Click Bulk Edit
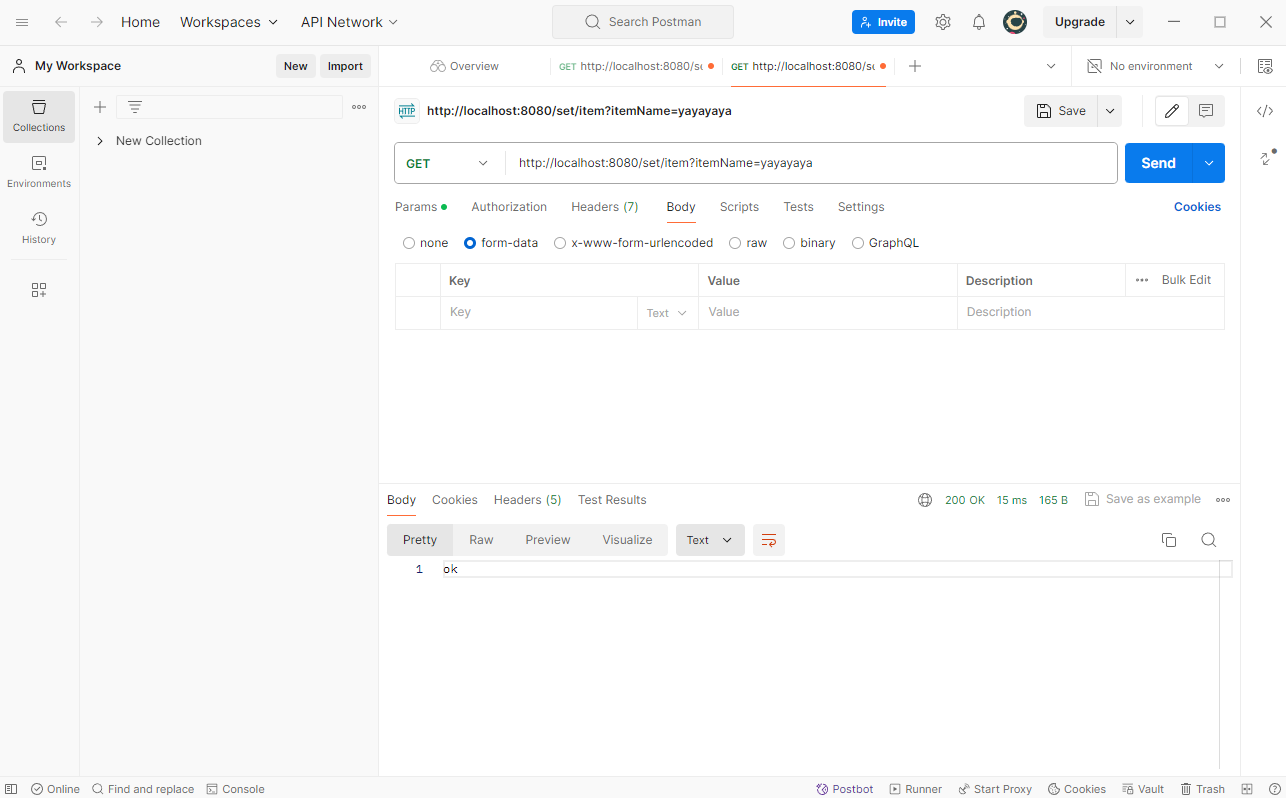This screenshot has width=1286, height=798. click(x=1186, y=280)
